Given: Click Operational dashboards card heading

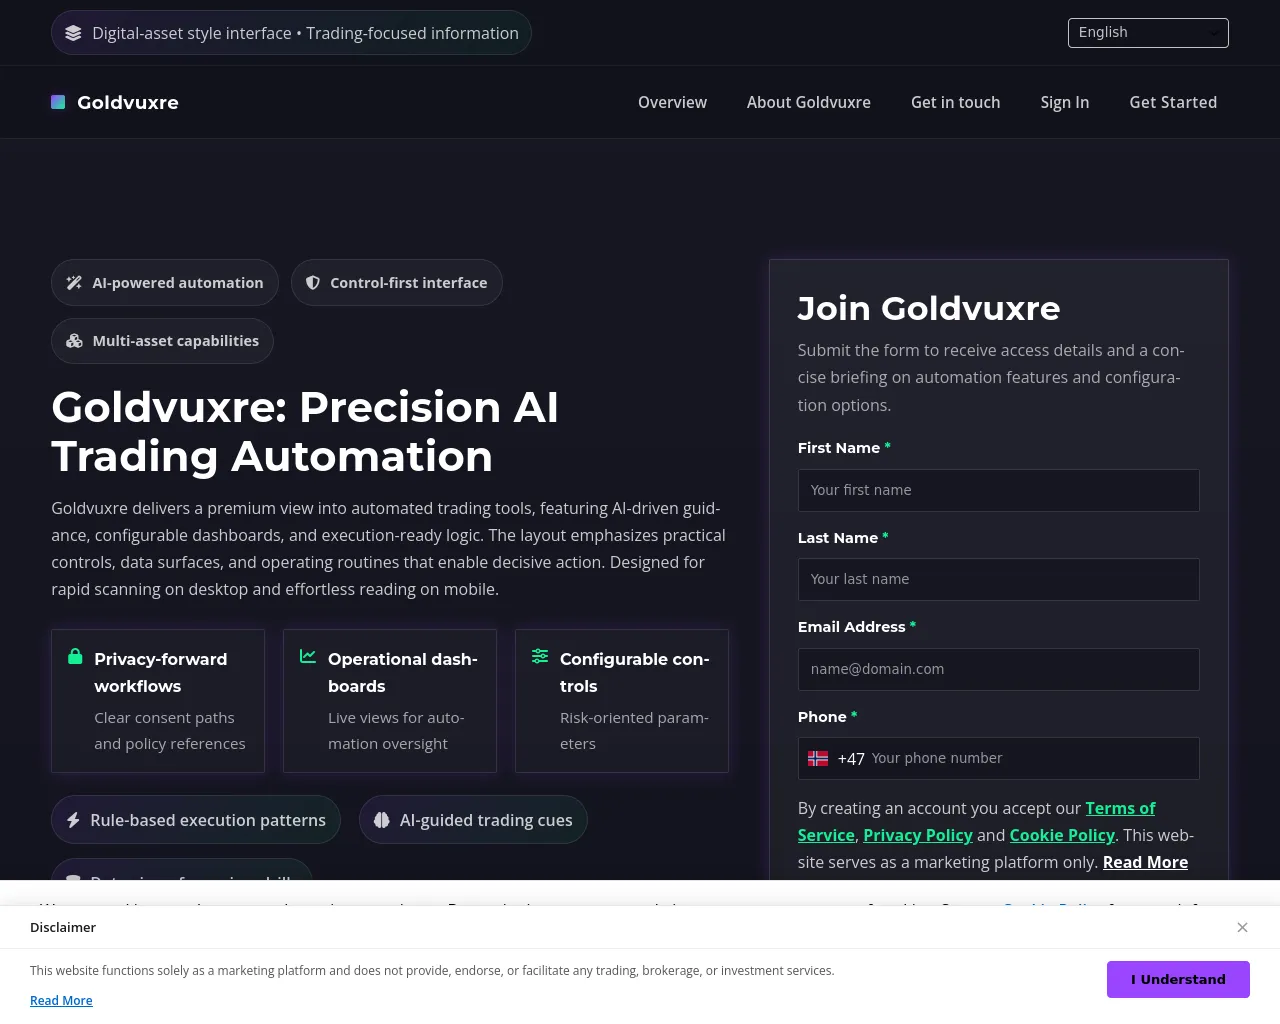Looking at the screenshot, I should pos(403,672).
